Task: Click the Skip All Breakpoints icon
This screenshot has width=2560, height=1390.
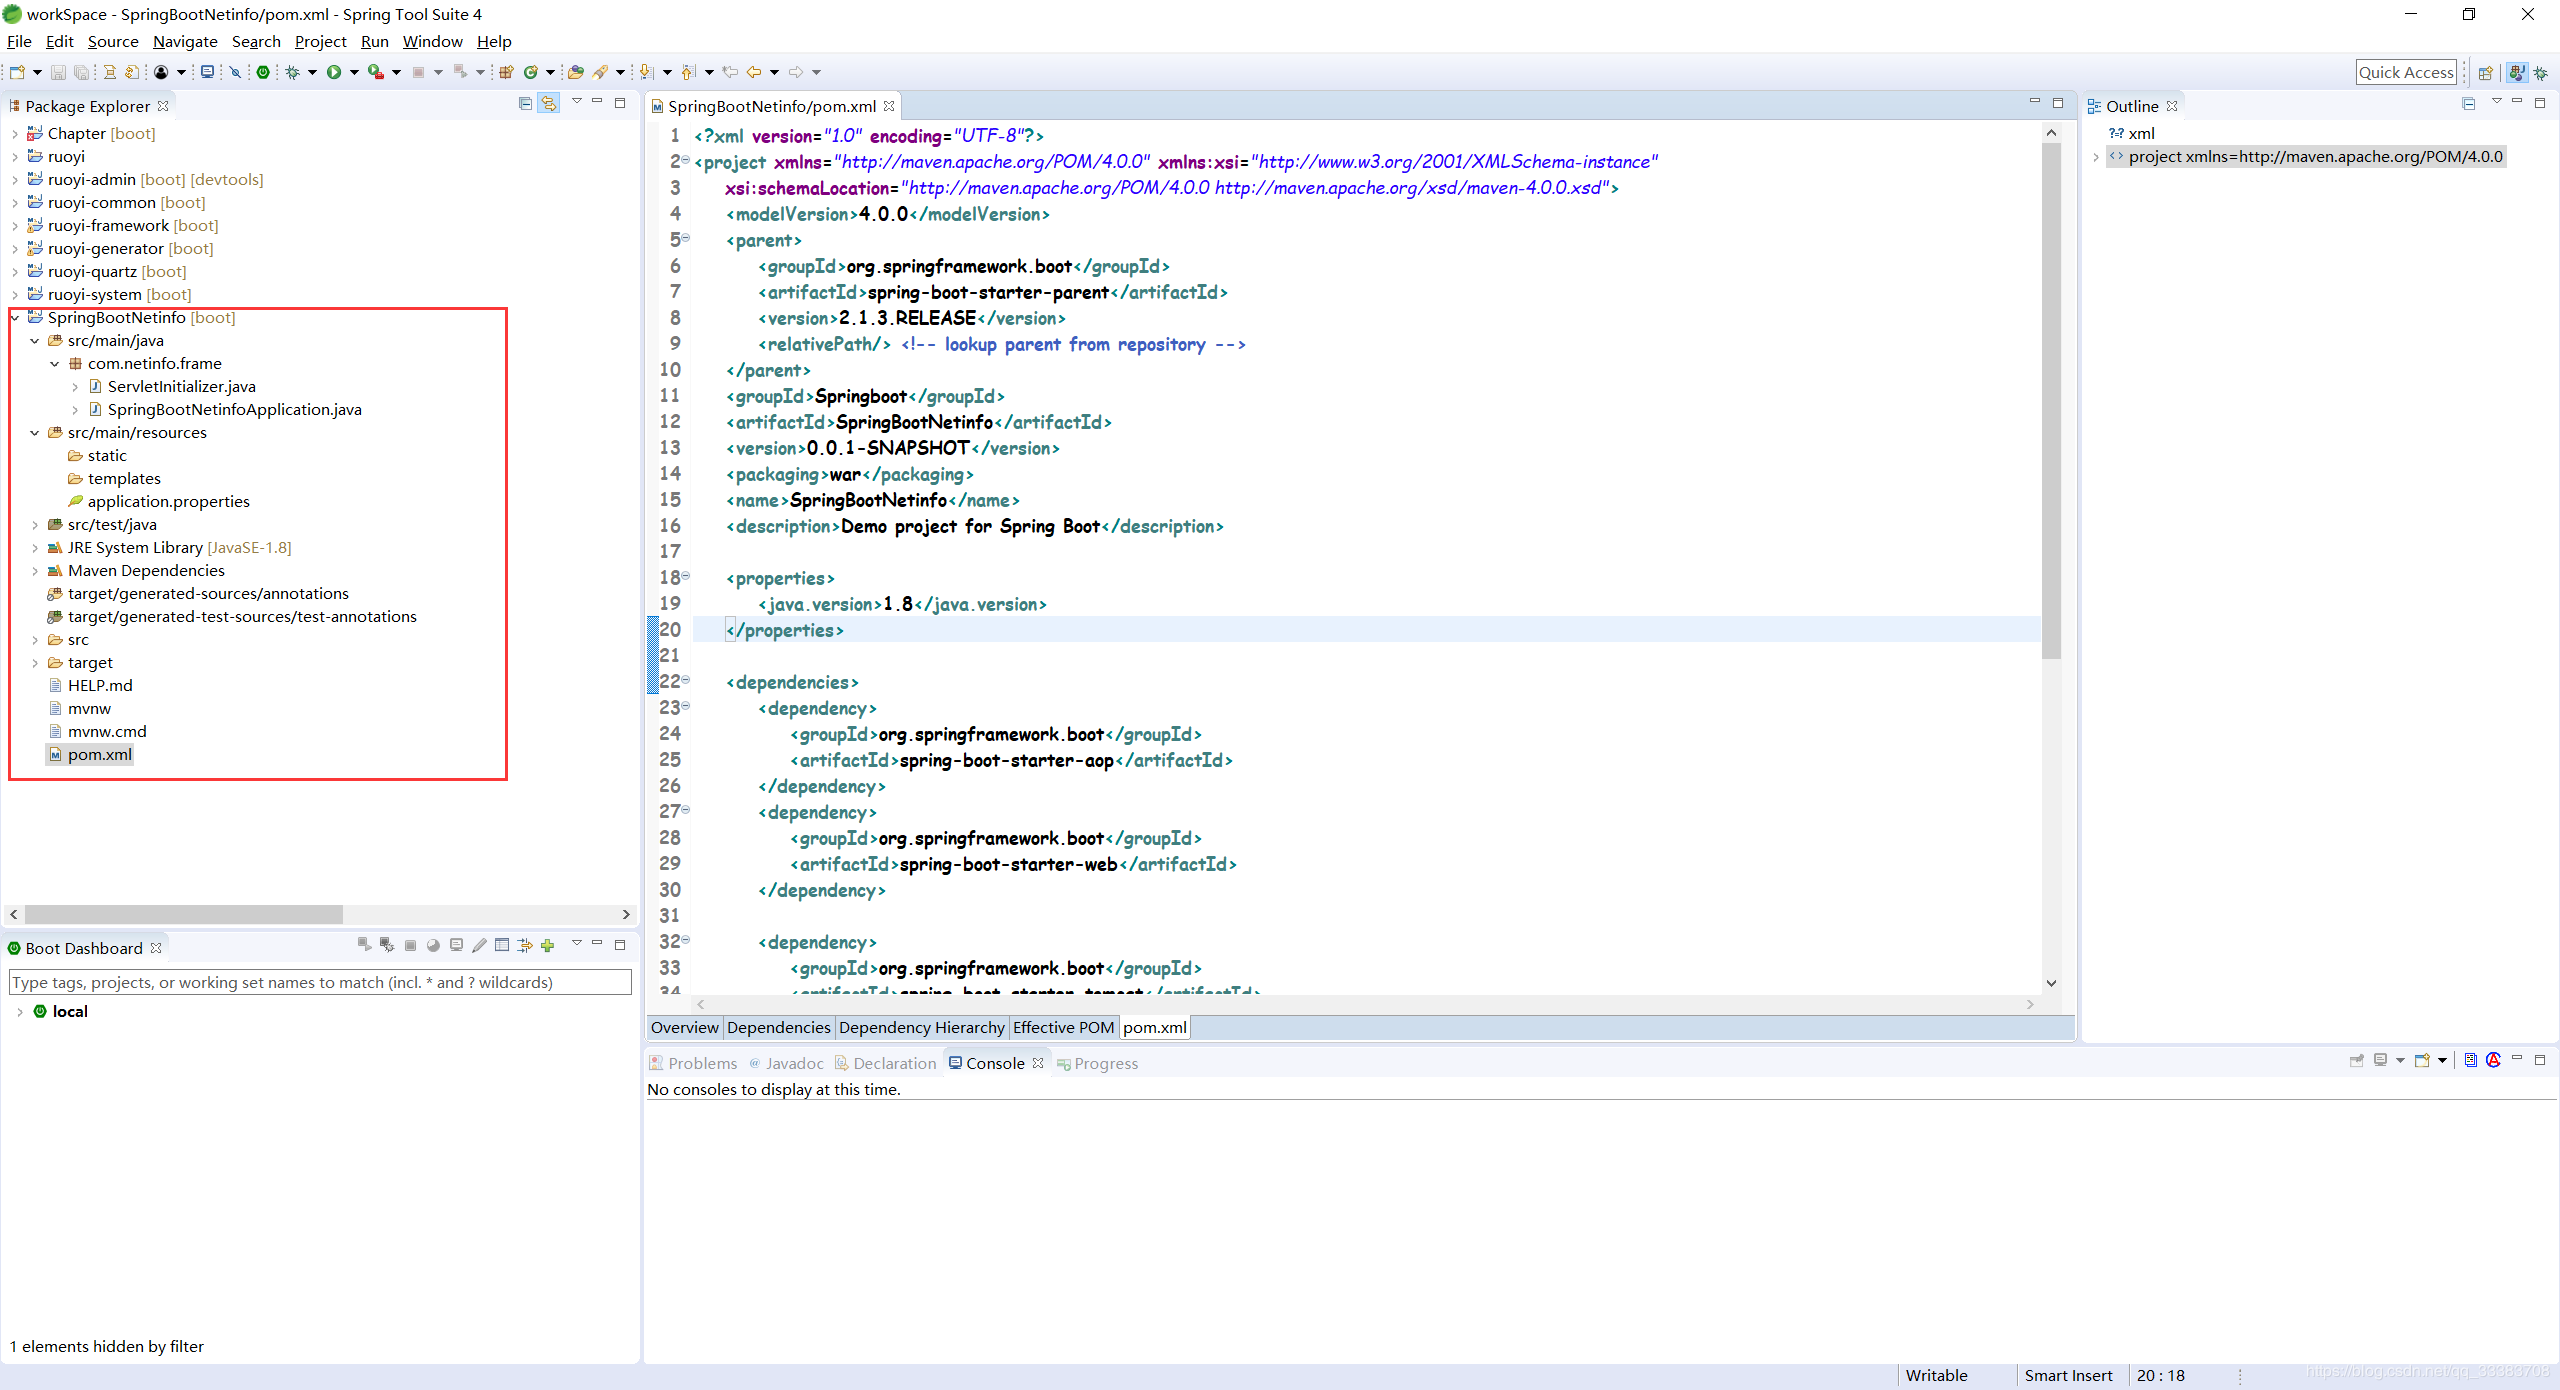Action: [236, 72]
